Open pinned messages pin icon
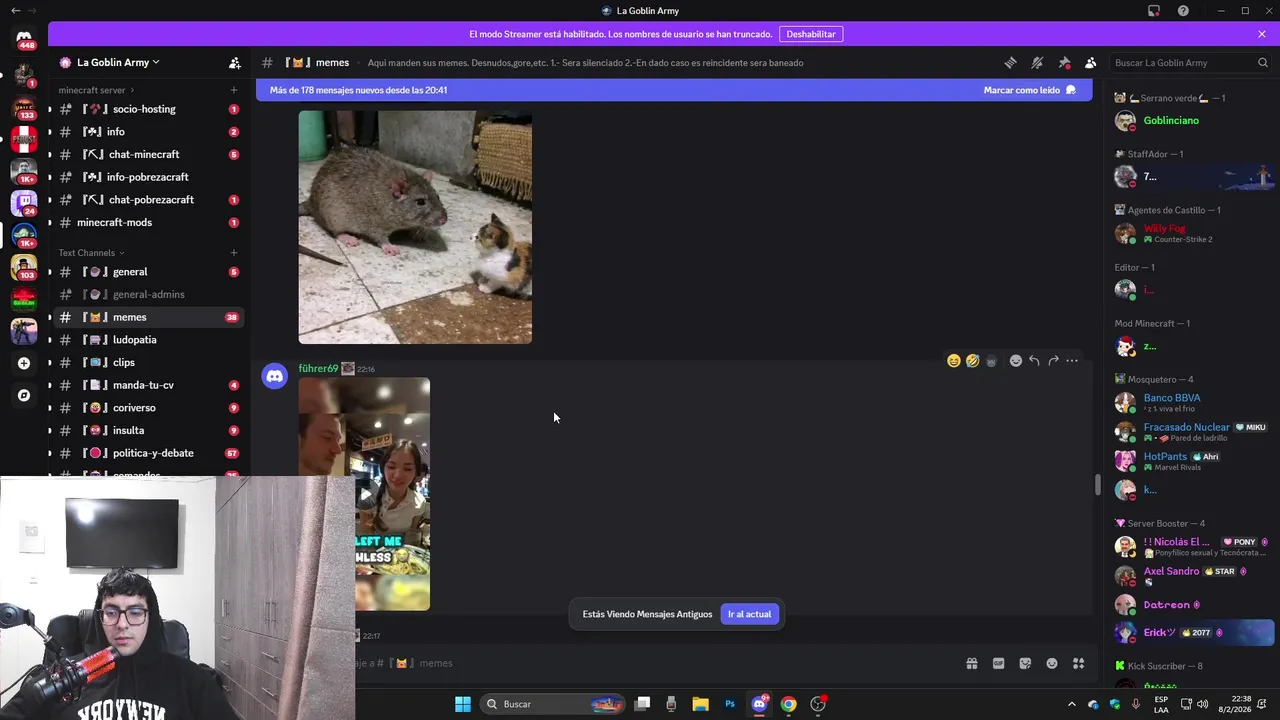The width and height of the screenshot is (1280, 720). [1064, 62]
